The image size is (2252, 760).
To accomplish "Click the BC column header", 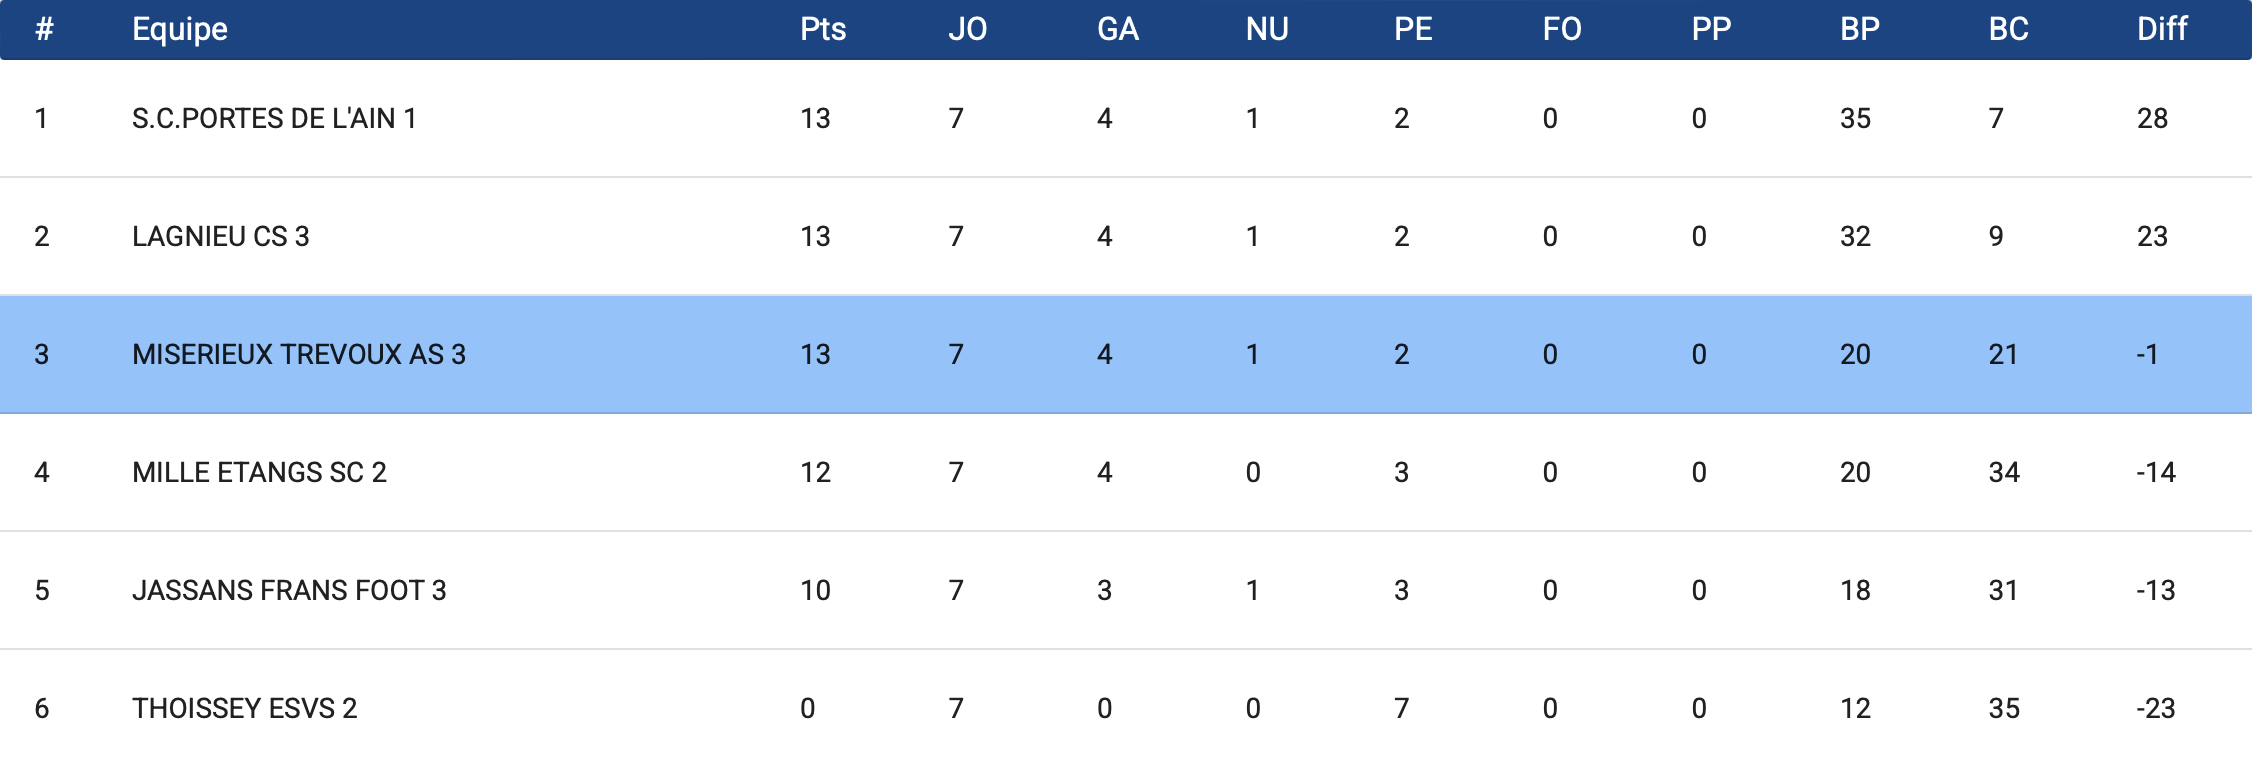I will 2008,29.
